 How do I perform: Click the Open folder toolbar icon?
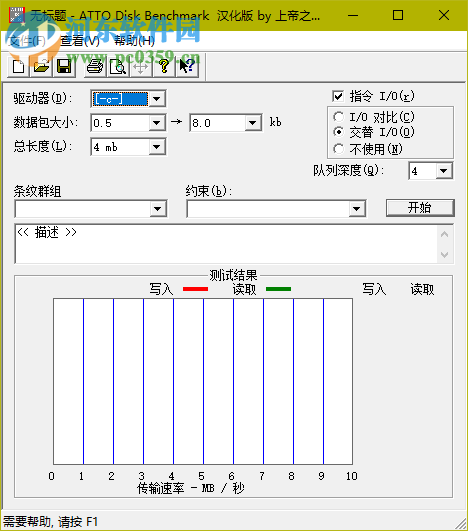41,66
